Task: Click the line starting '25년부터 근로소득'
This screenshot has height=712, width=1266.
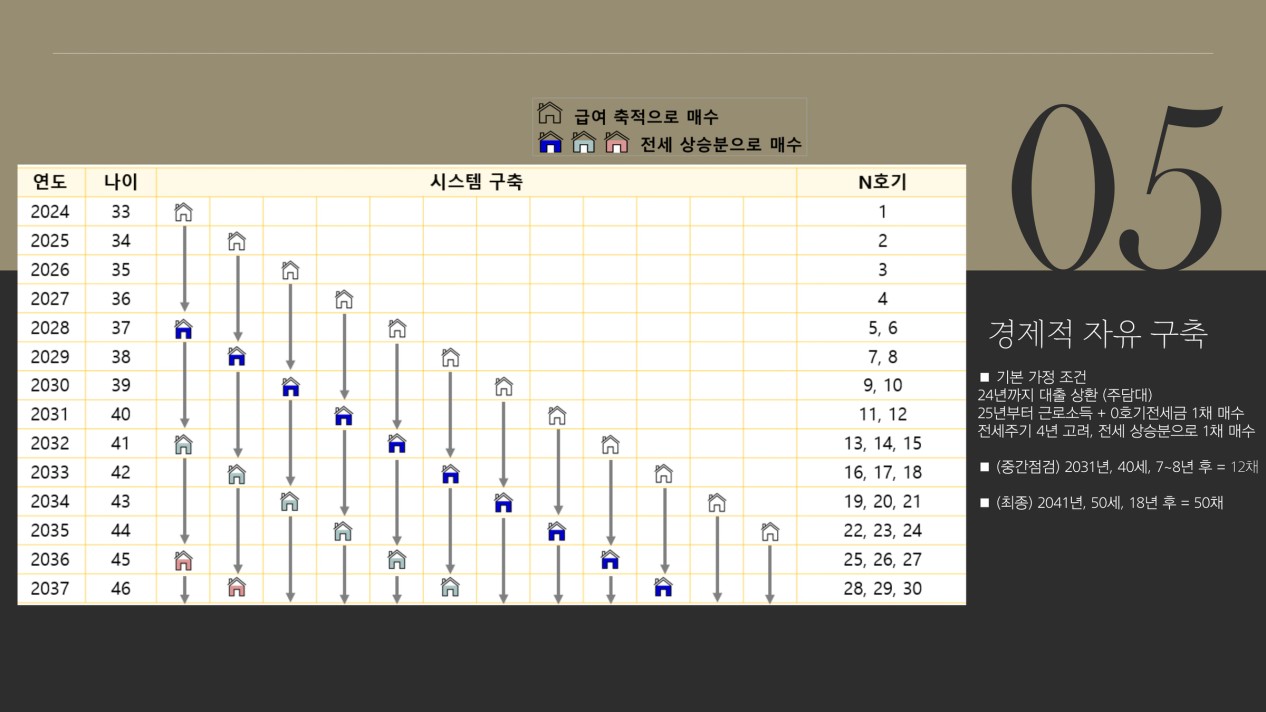Action: (x=1111, y=412)
